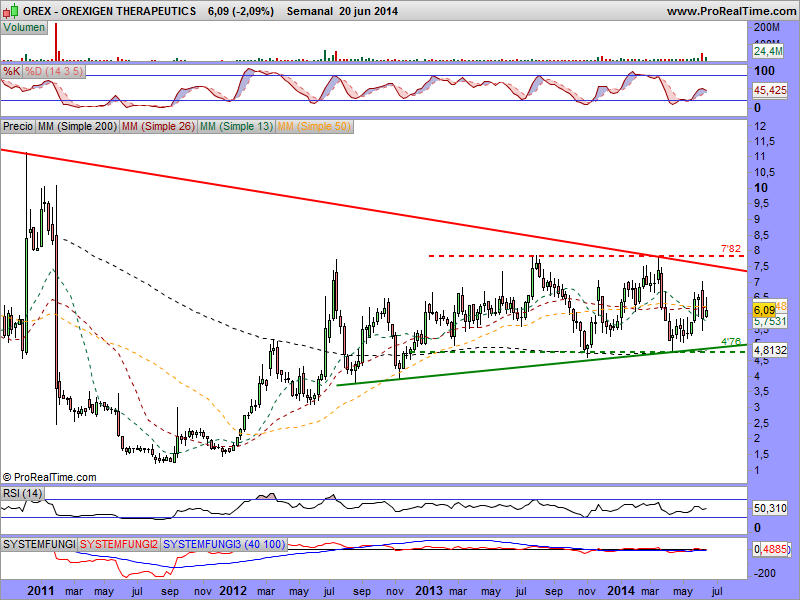
Task: Select the Precio price label
Action: pos(18,126)
